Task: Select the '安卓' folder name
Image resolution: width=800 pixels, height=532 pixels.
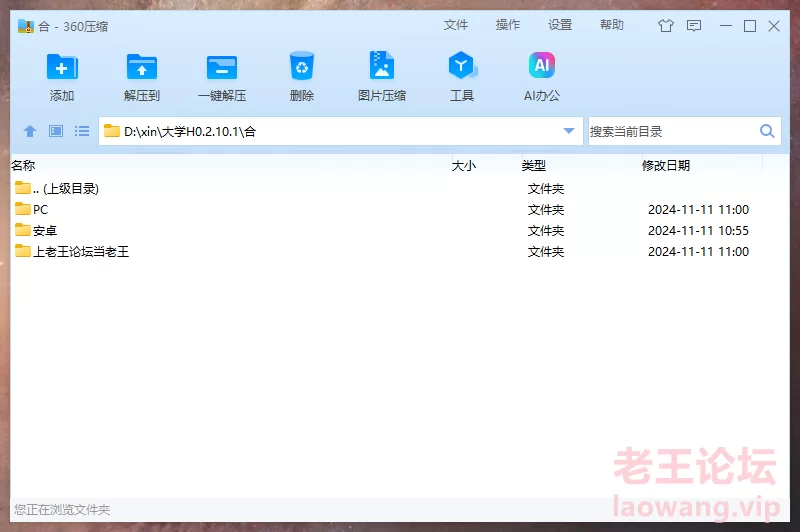Action: pos(45,231)
